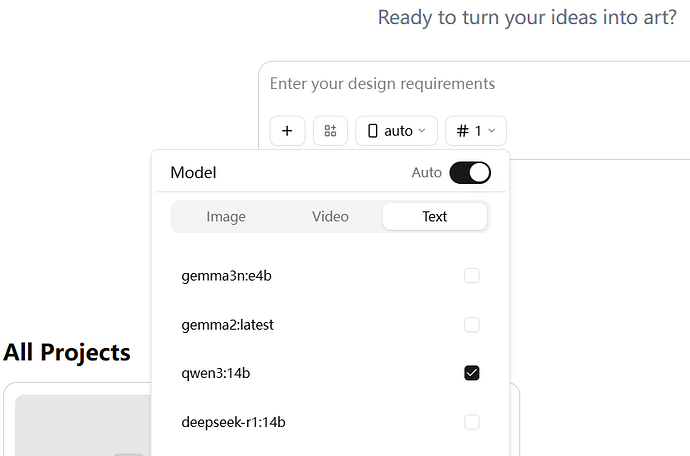Viewport: 690px width, 456px height.
Task: Click the gemma2:latest model name
Action: [x=227, y=325]
